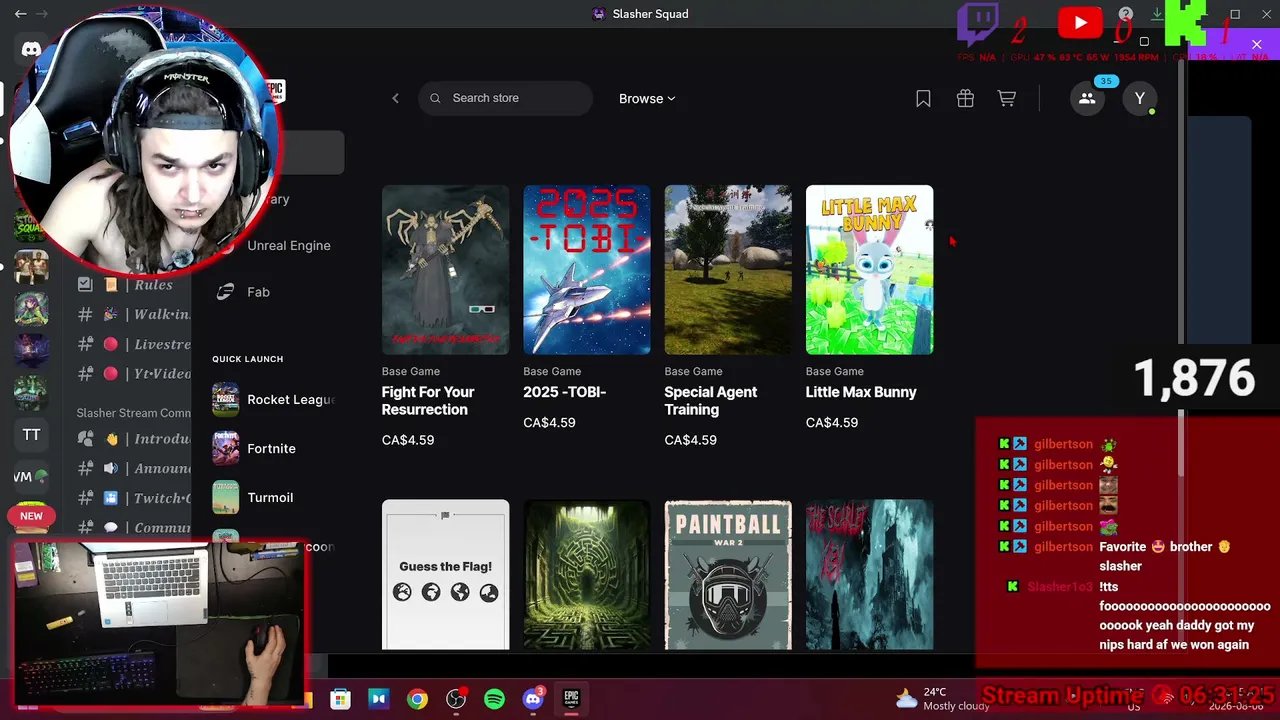Open the Special Agent Training title link
Viewport: 1280px width, 720px height.
click(710, 401)
